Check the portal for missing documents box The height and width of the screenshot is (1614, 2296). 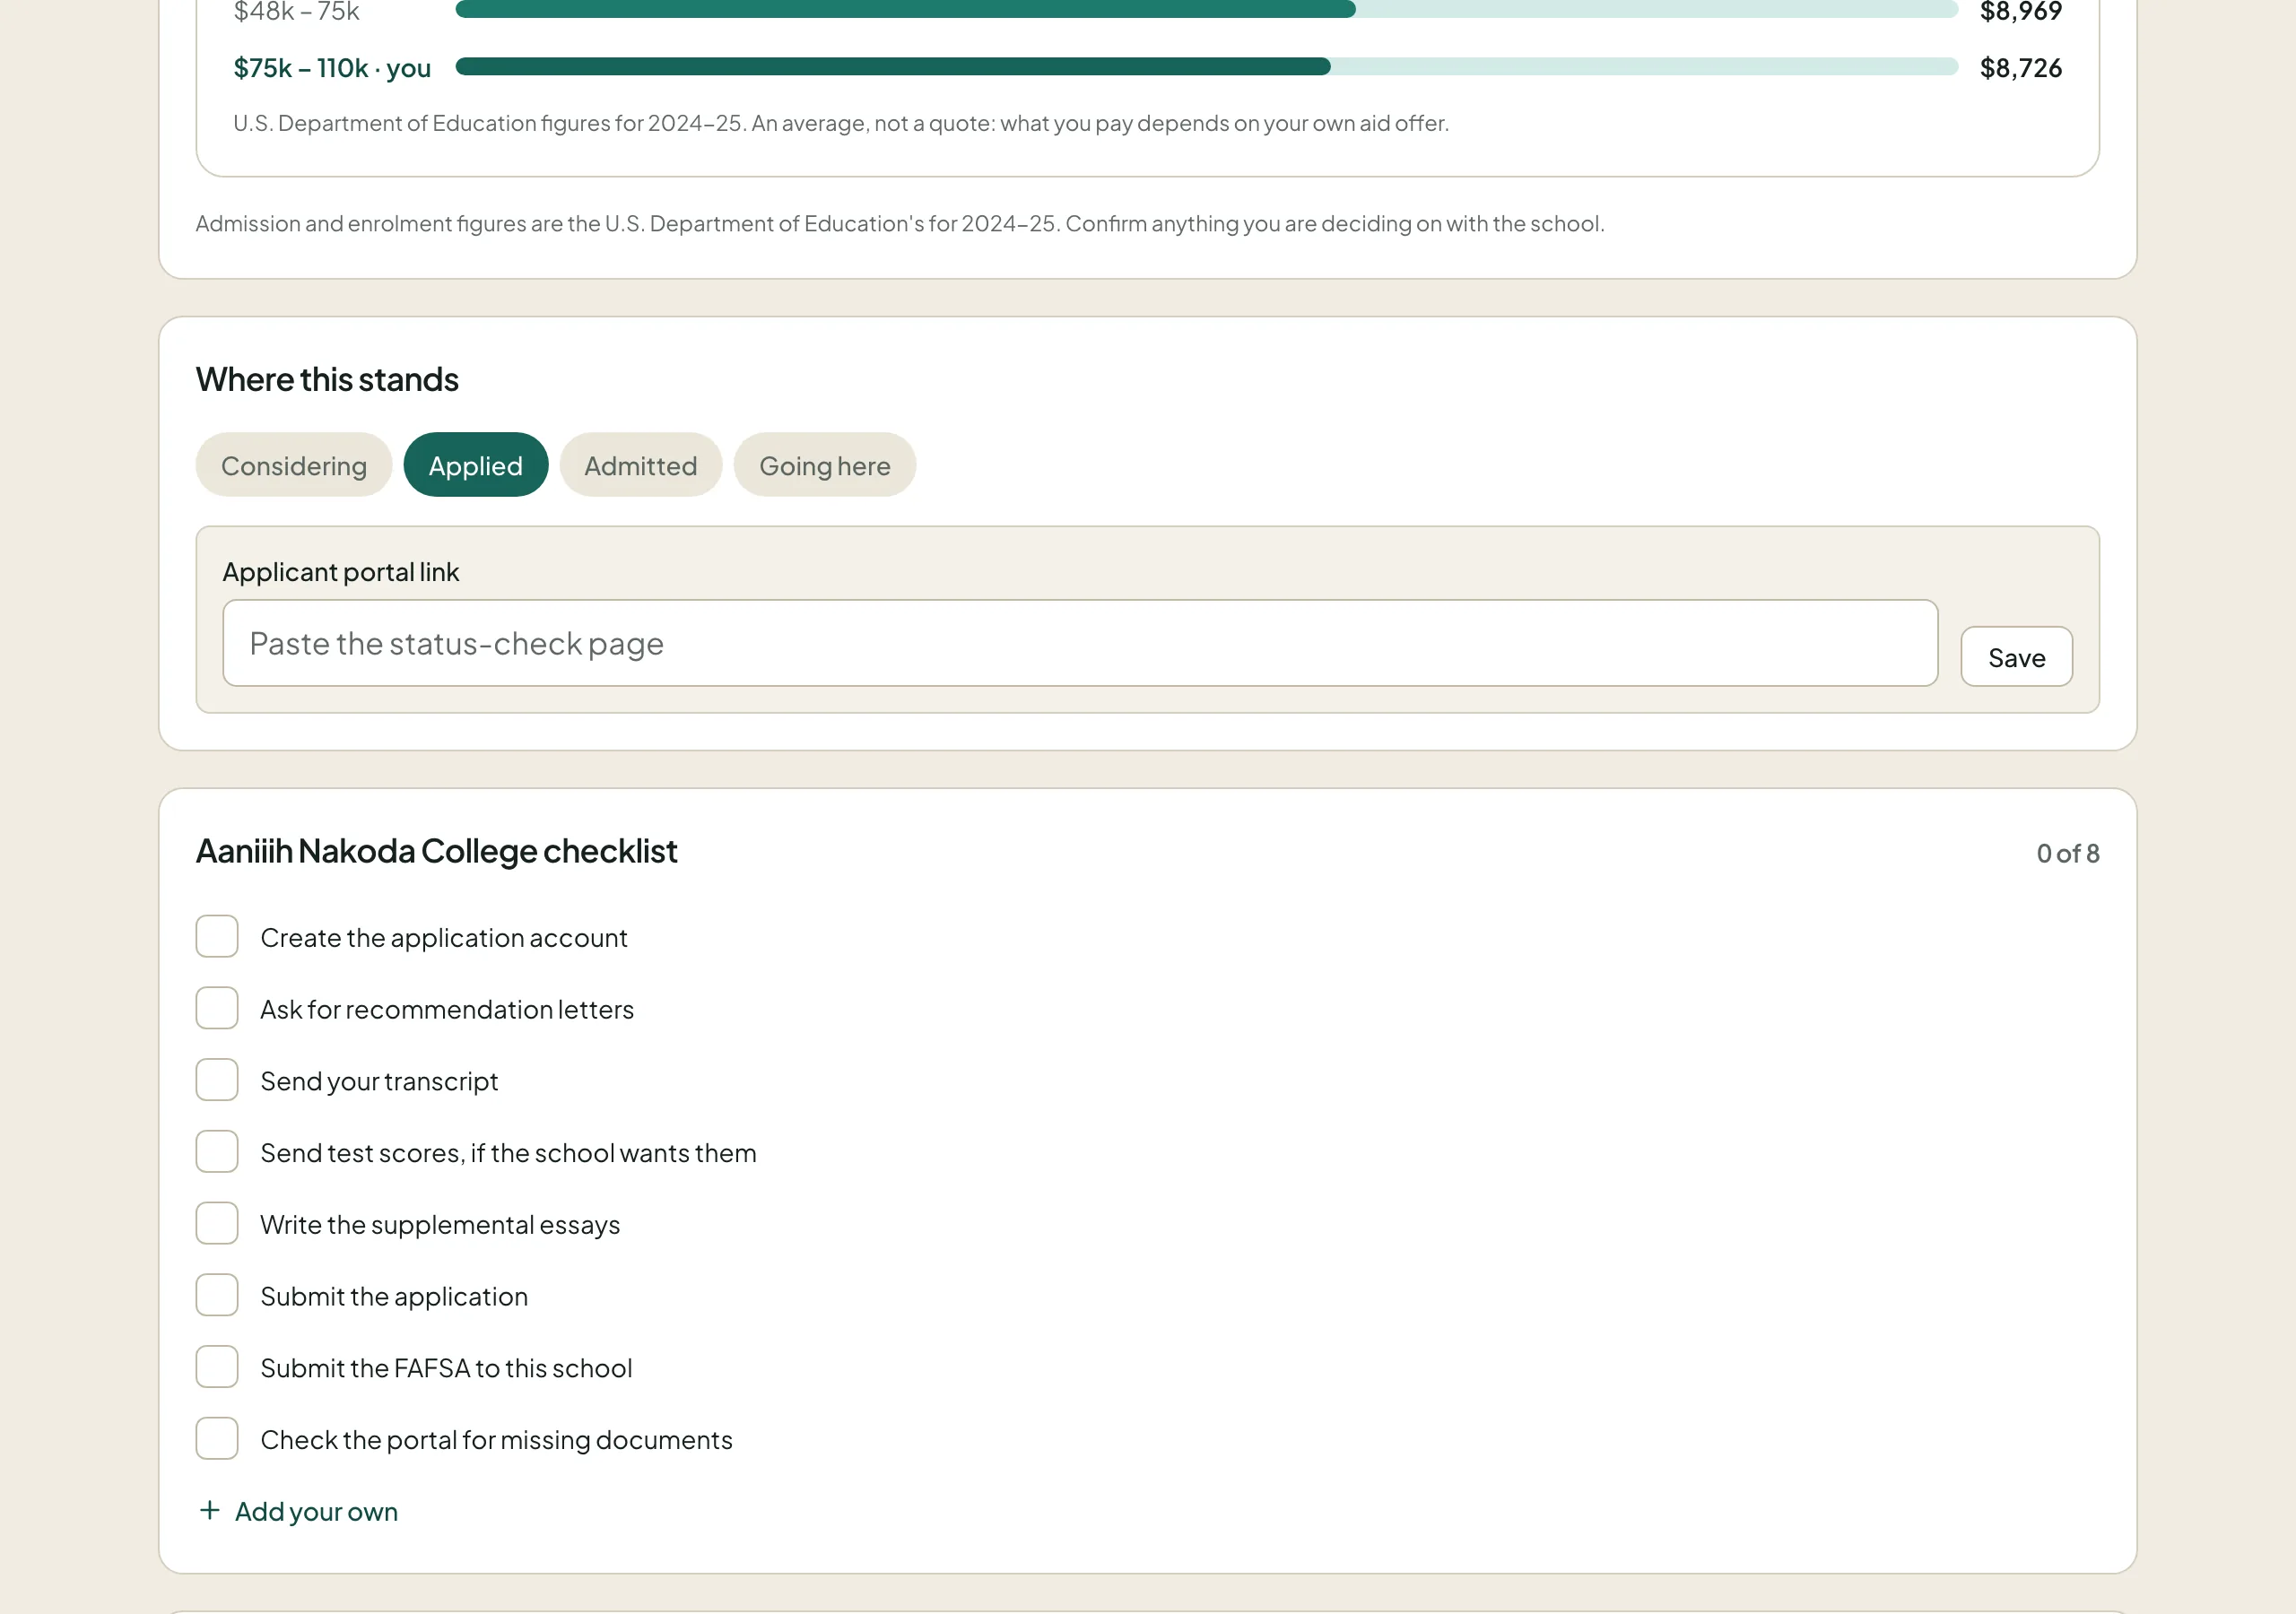pos(217,1439)
